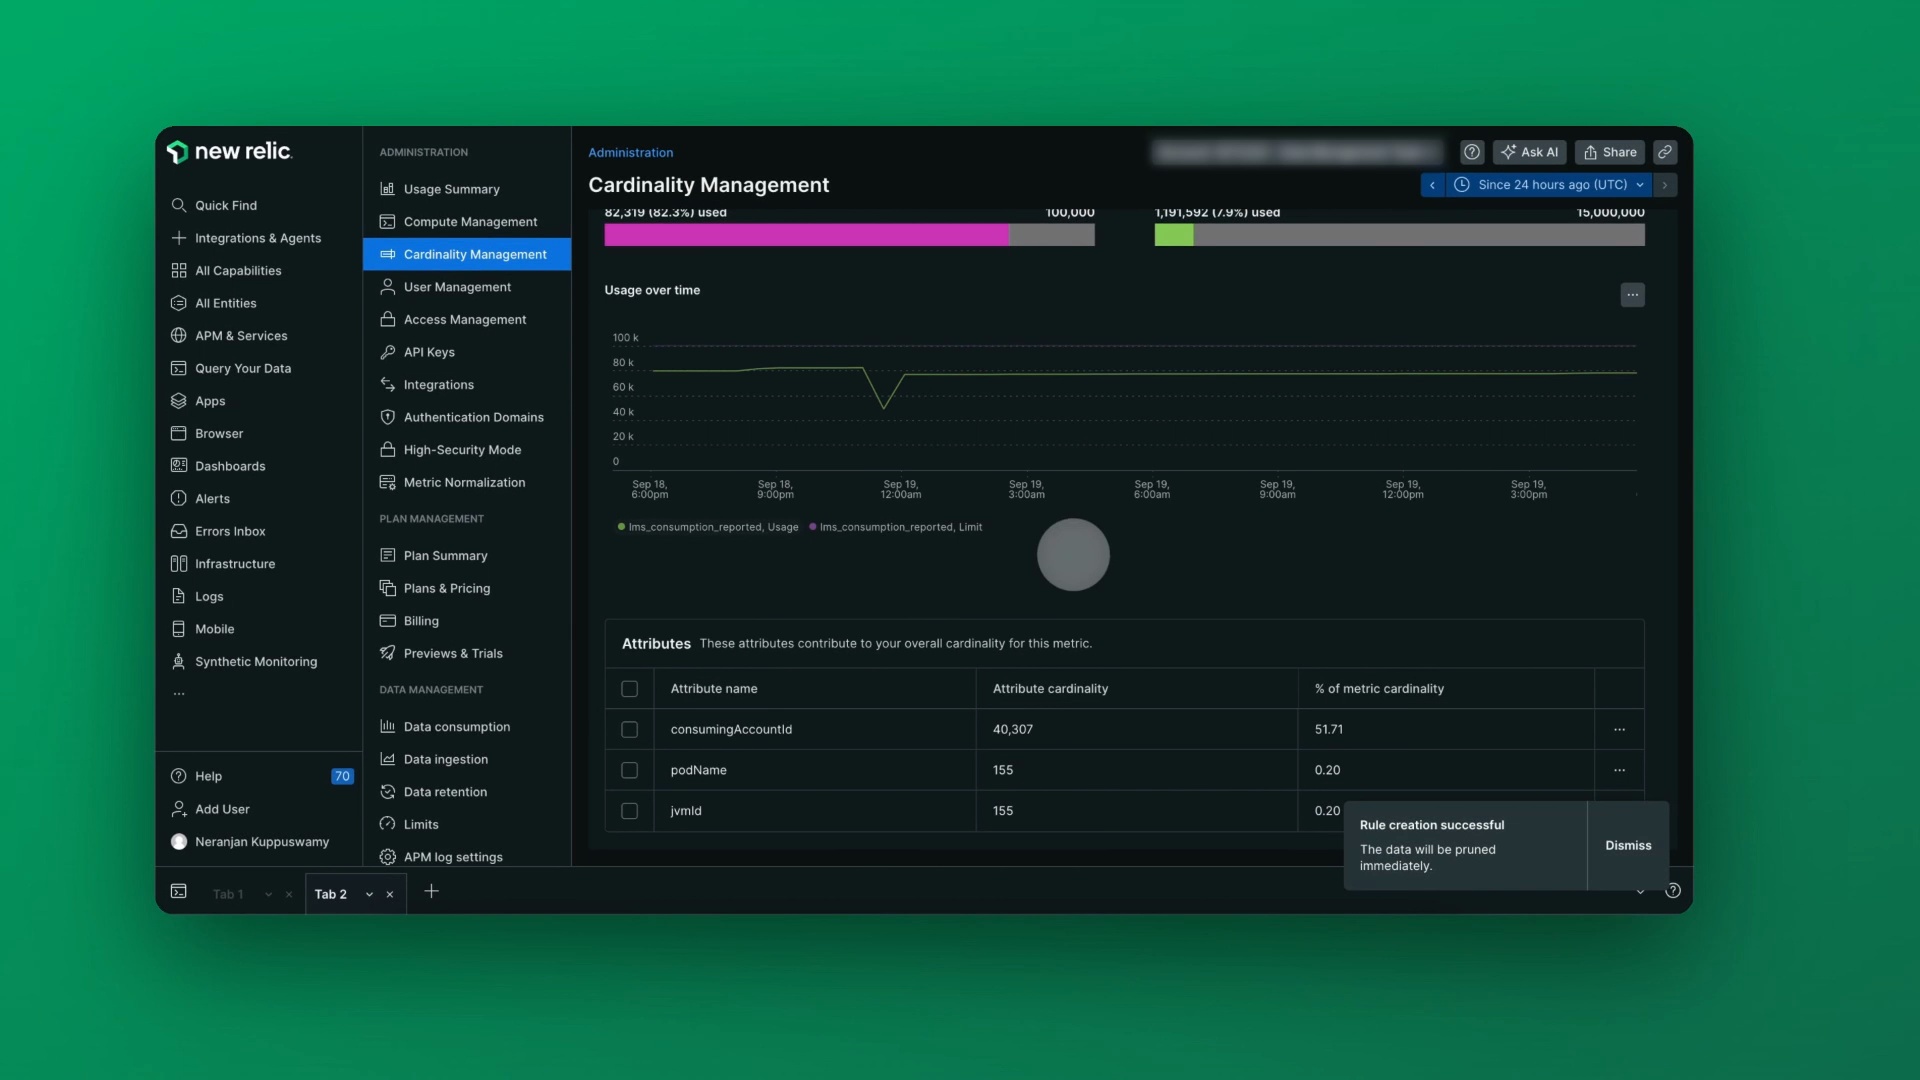The image size is (1920, 1080).
Task: Open Synthetic Monitoring icon in sidebar
Action: [179, 661]
